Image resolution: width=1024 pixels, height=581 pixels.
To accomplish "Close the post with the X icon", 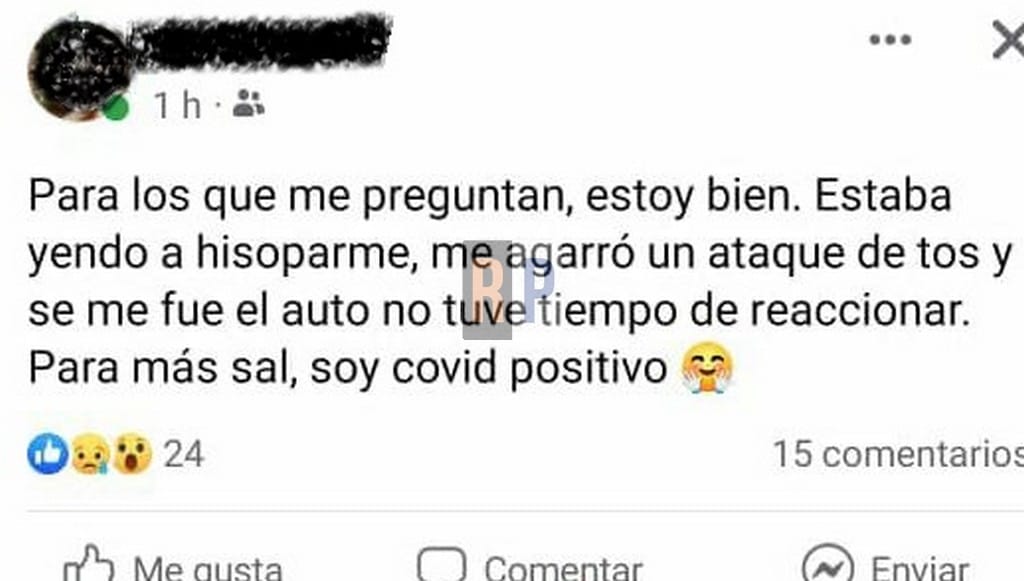I will coord(1009,39).
